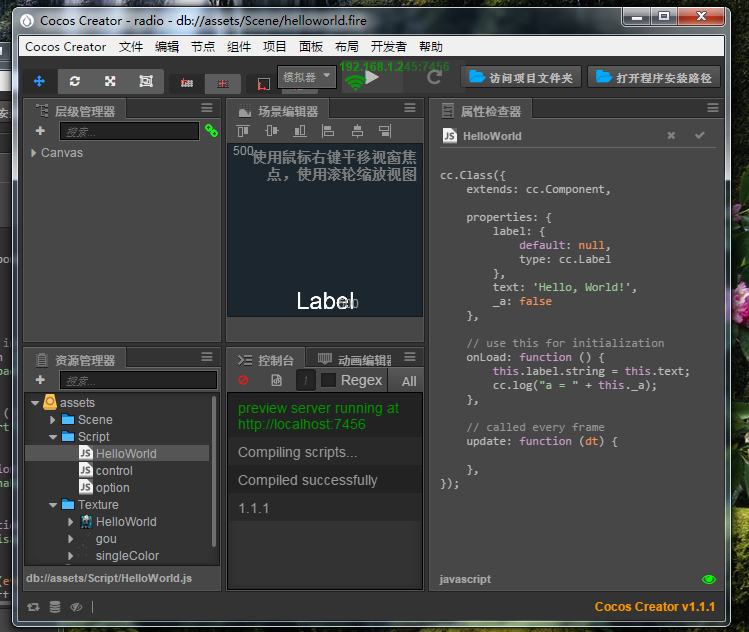Select the Rotate transform tool
749x632 pixels.
tap(75, 81)
